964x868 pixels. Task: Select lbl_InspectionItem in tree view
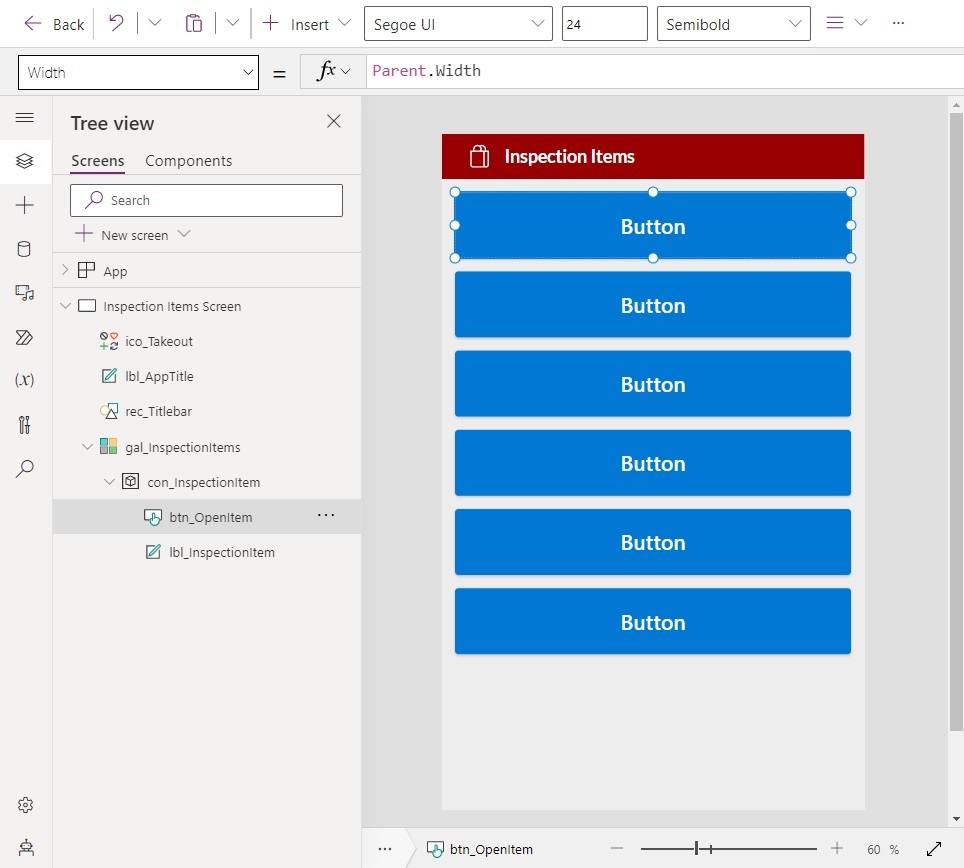click(x=221, y=552)
